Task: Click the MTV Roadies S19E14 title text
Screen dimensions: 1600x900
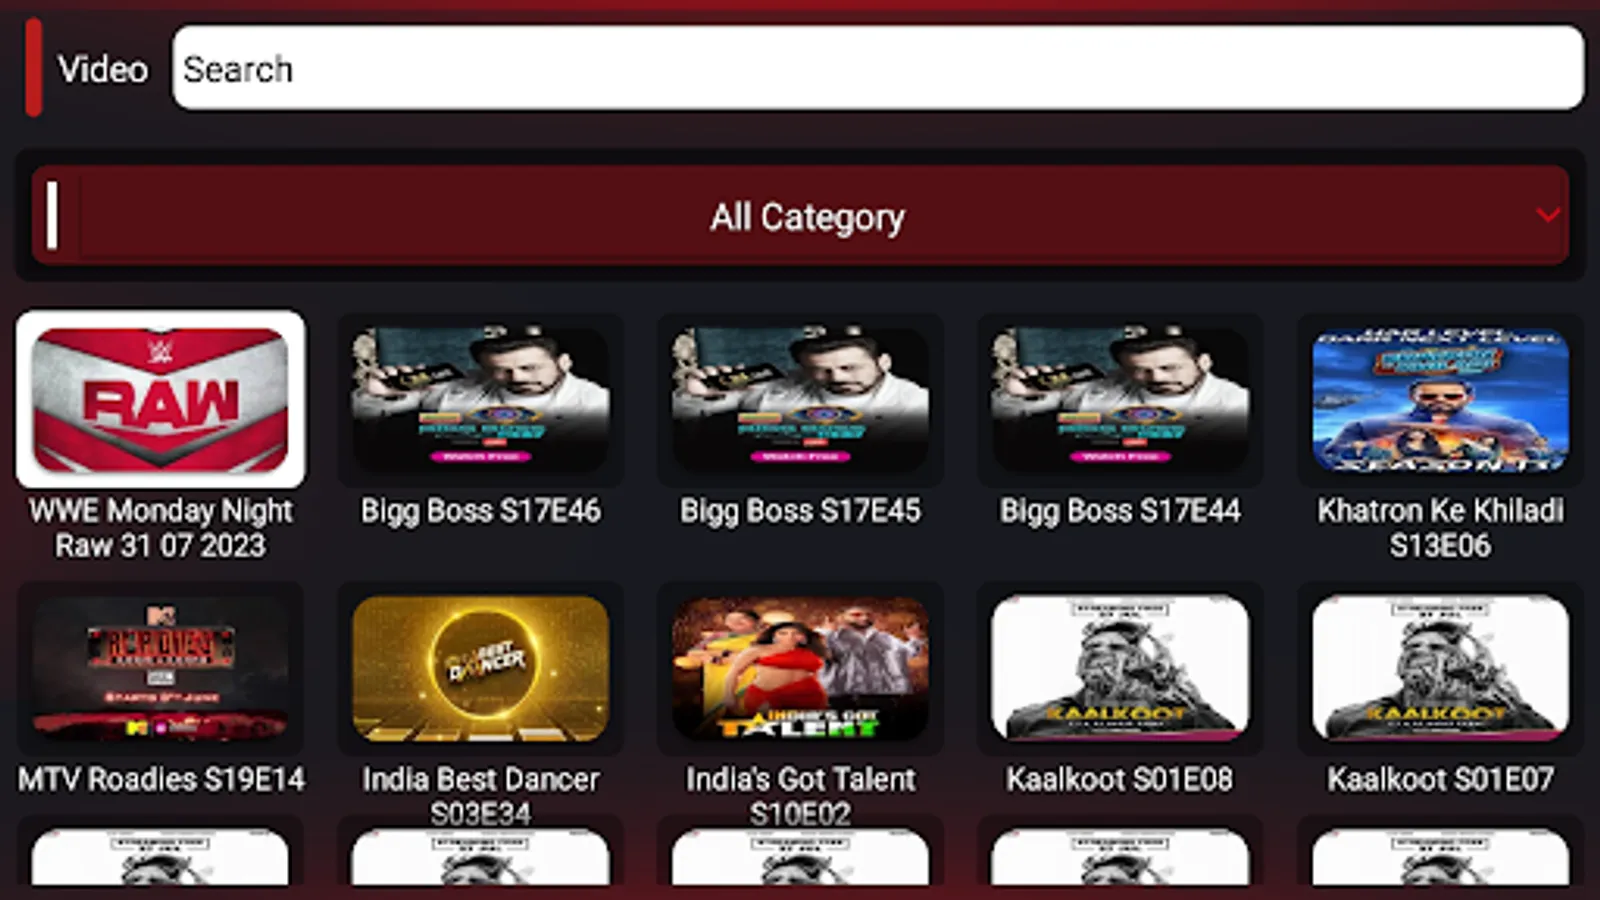Action: 160,779
